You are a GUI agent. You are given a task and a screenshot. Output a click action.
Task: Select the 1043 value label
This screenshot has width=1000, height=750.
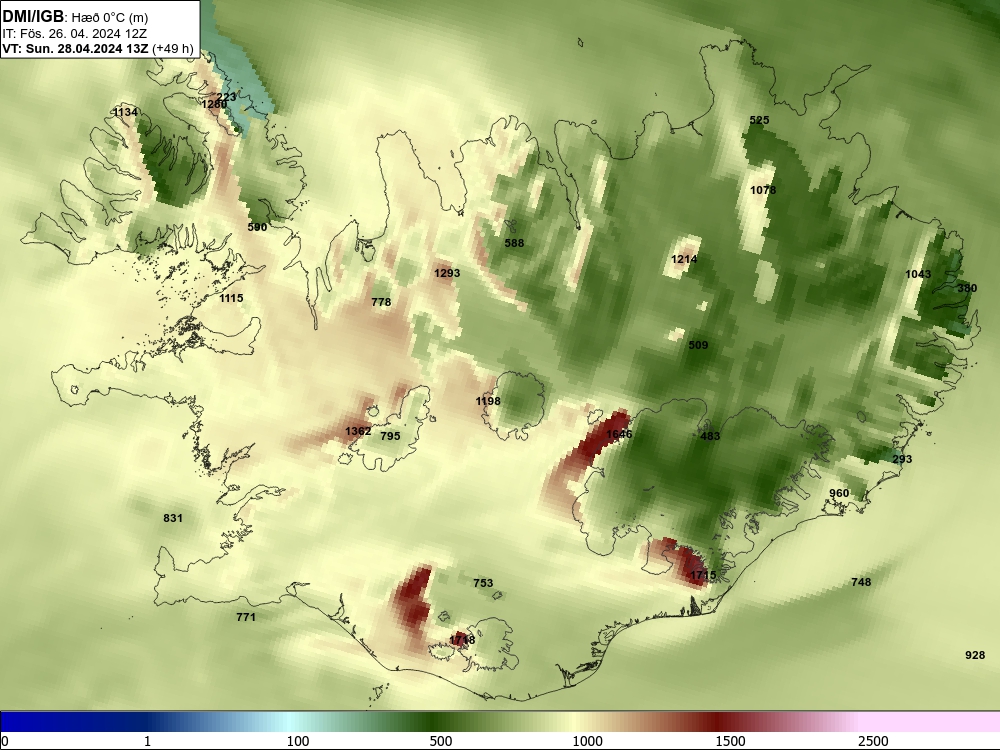(918, 274)
